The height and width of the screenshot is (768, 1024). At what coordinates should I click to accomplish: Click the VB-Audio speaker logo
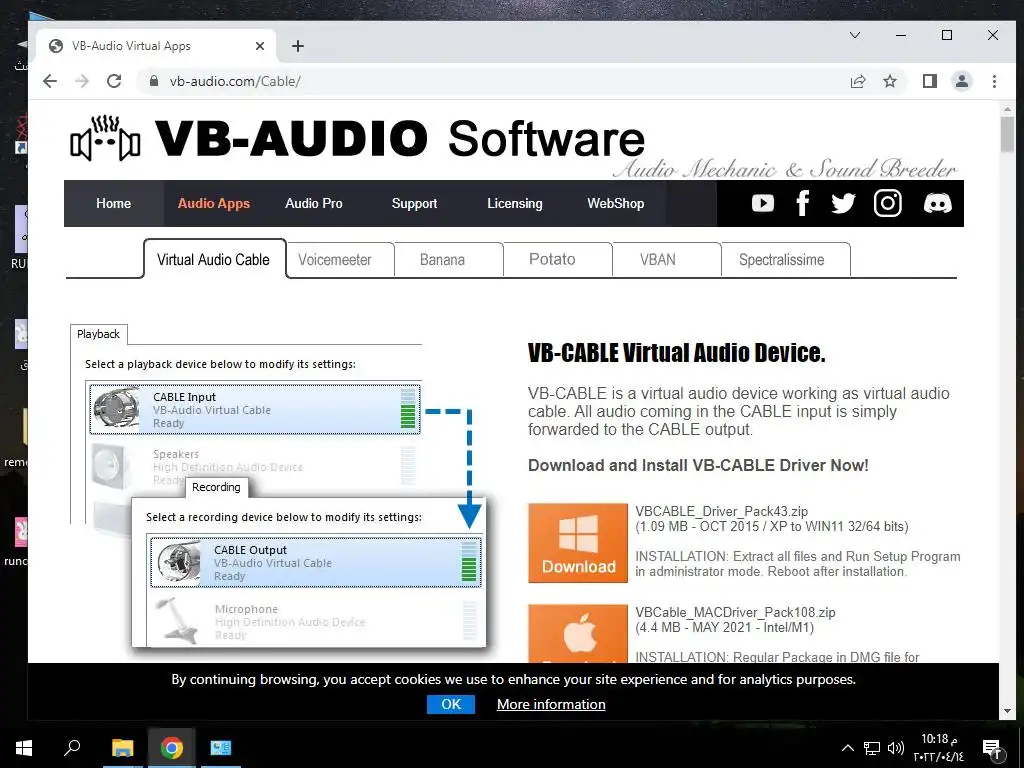[105, 138]
